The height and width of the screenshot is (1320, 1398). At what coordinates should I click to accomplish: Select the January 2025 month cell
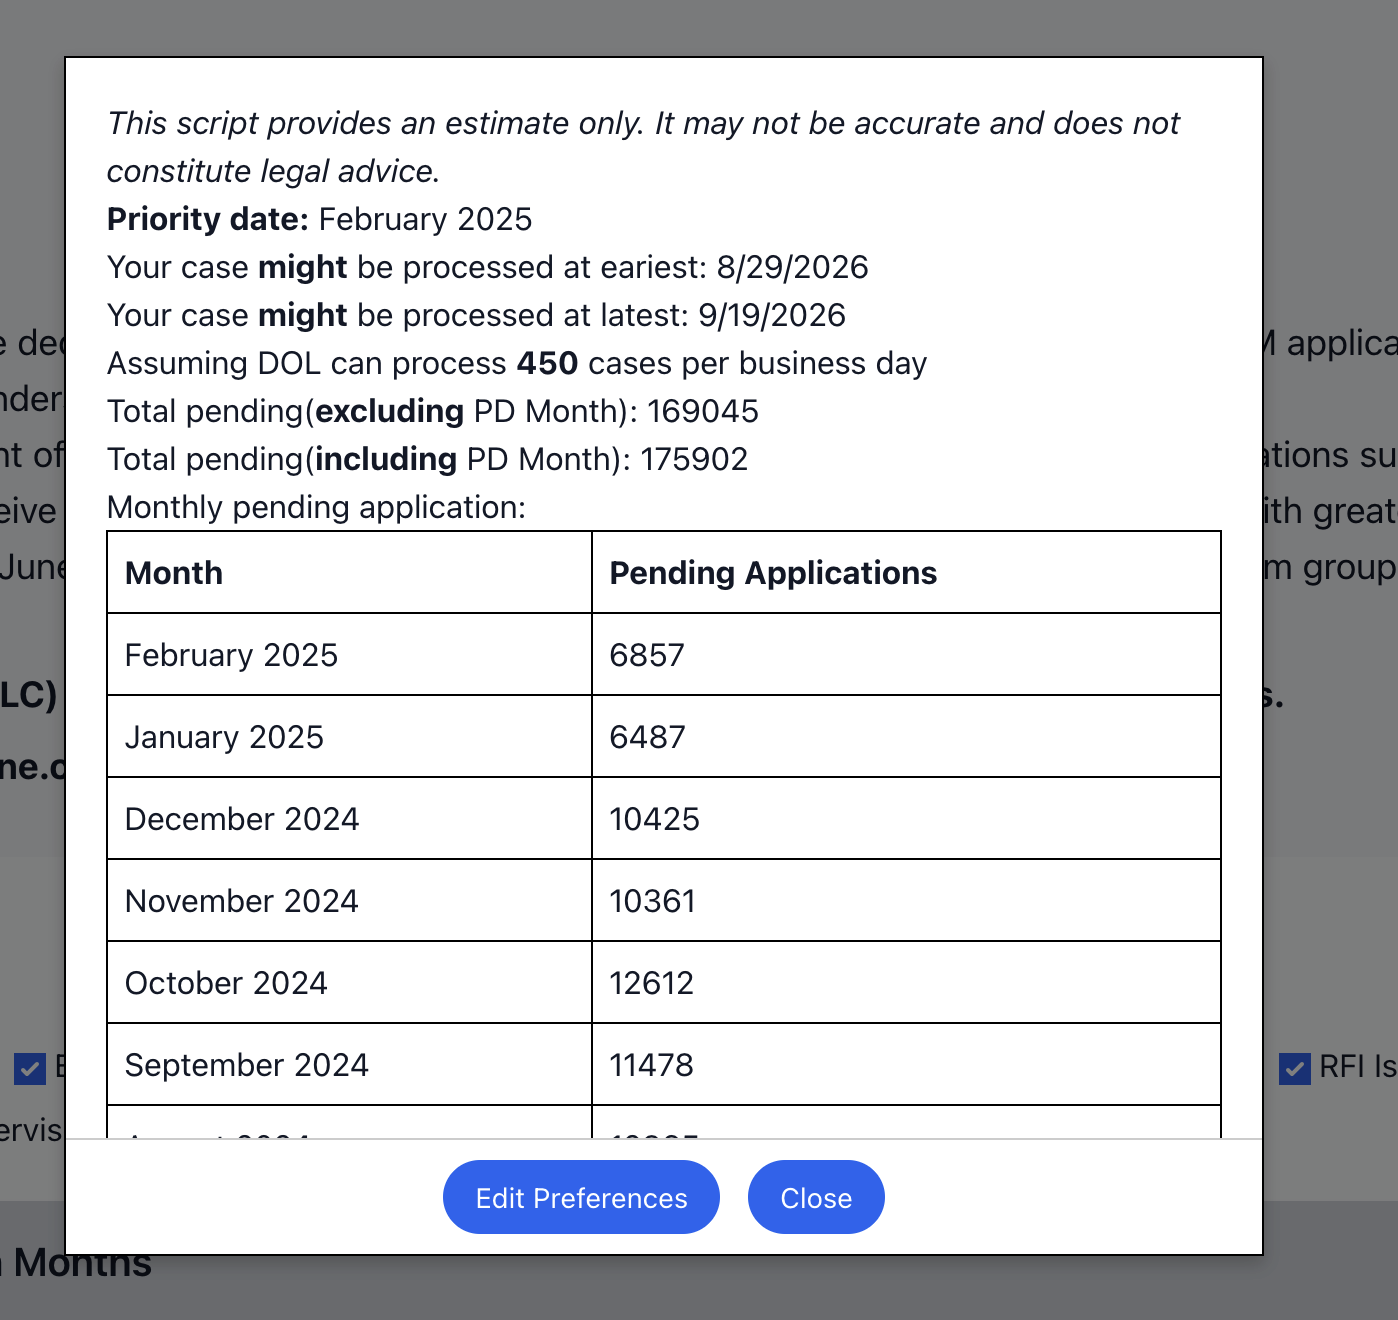tap(224, 737)
